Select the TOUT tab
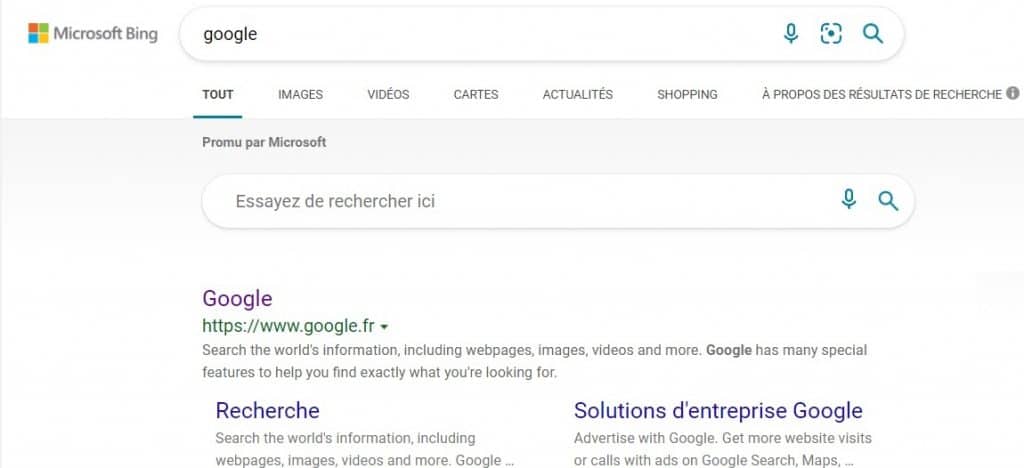Image resolution: width=1024 pixels, height=468 pixels. pos(217,95)
